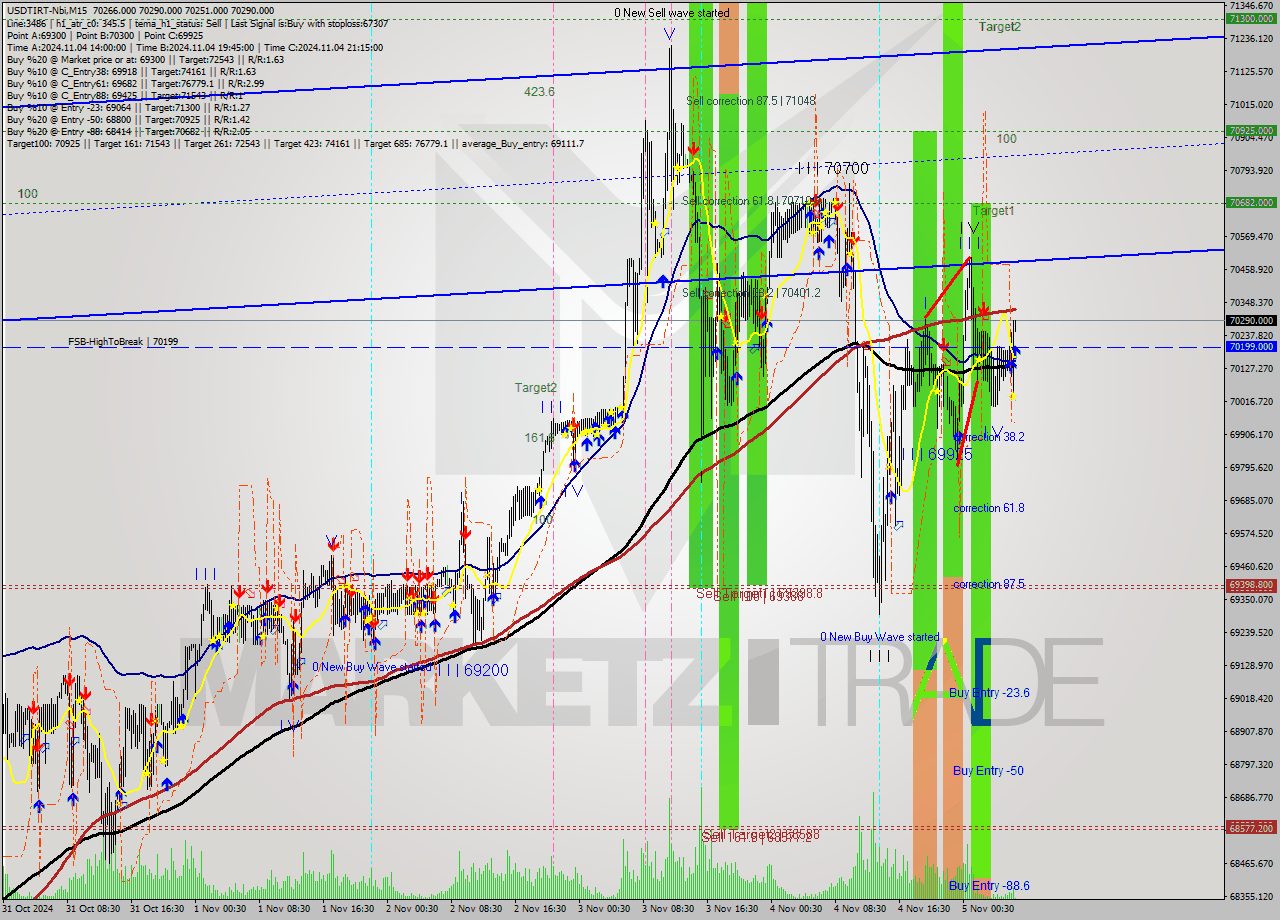This screenshot has width=1280, height=920.
Task: Click the 'Buy %10 @ Market price' info line
Action: [145, 60]
